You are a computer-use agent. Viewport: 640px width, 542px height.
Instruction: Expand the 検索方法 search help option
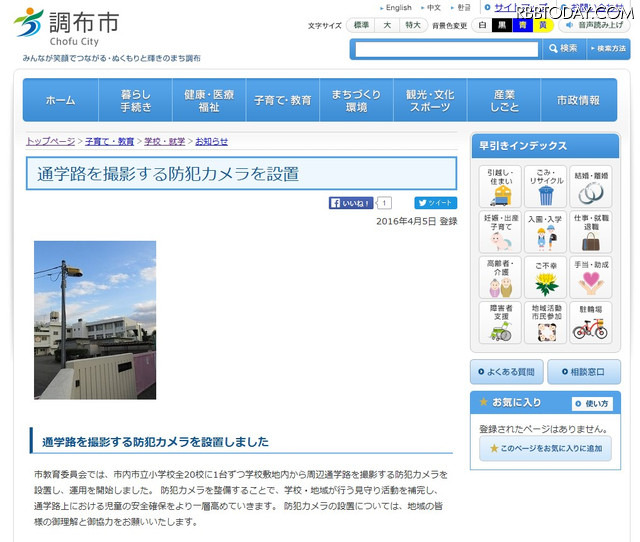609,48
